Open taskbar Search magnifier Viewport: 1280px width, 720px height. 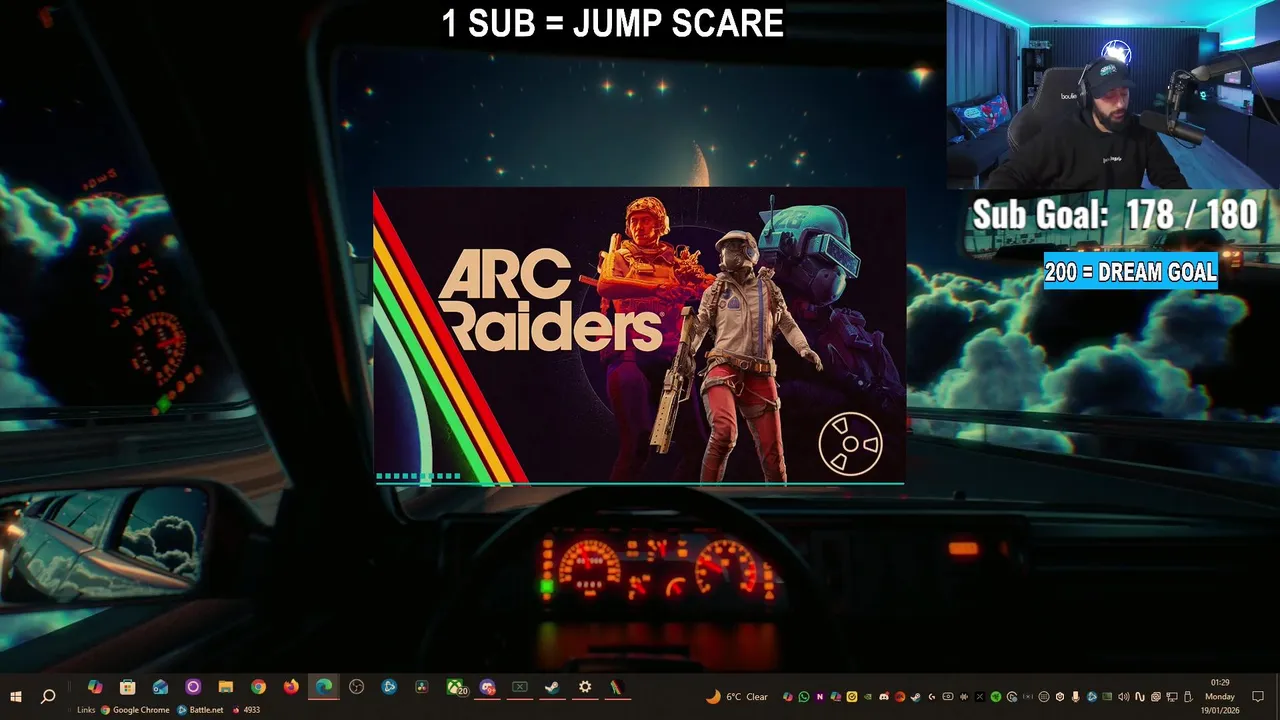click(x=47, y=696)
